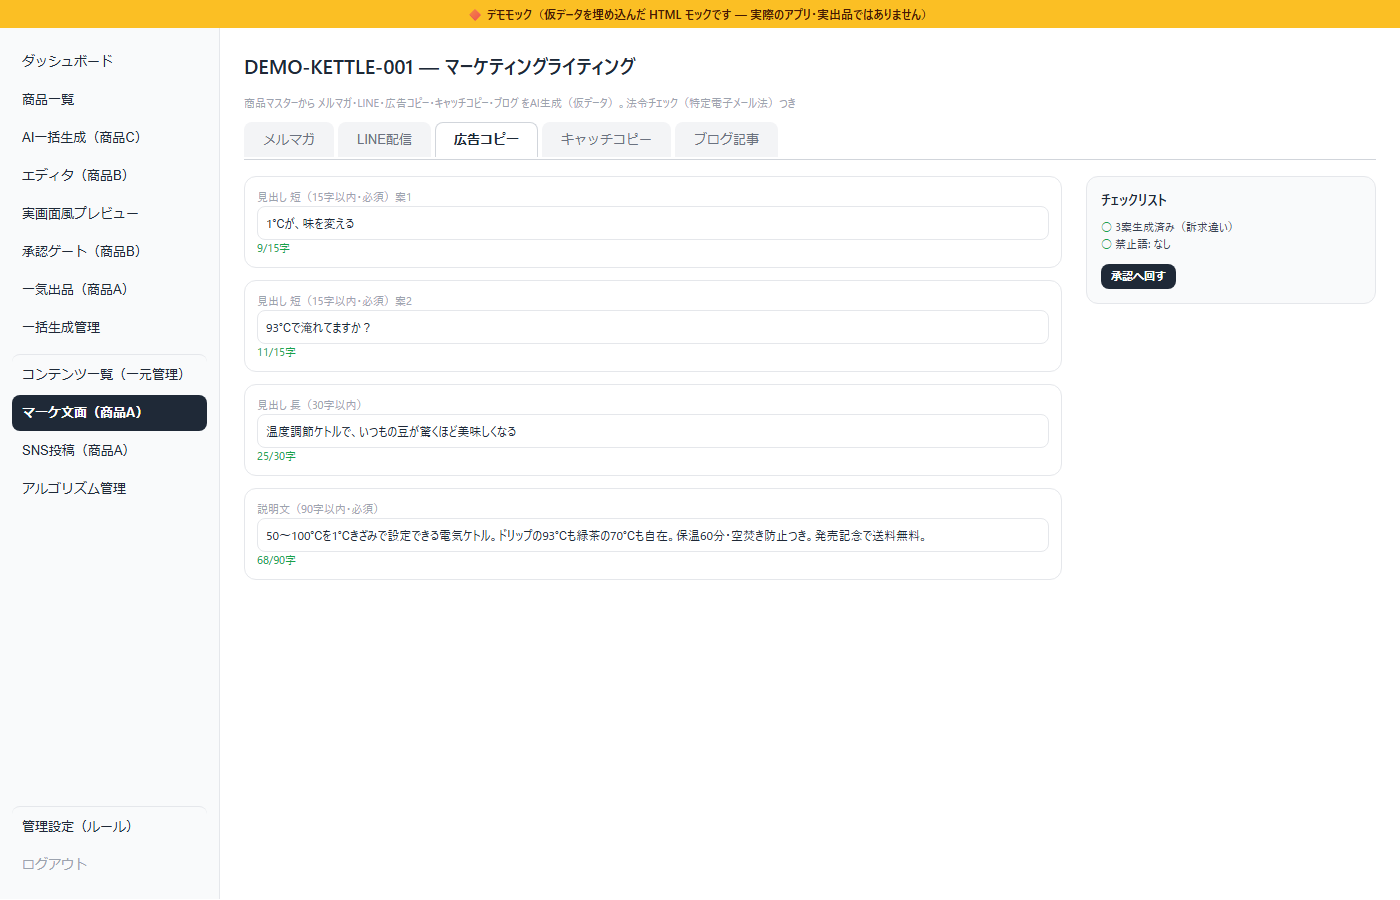
Task: Click the 9/15字 character counter
Action: pyautogui.click(x=273, y=248)
